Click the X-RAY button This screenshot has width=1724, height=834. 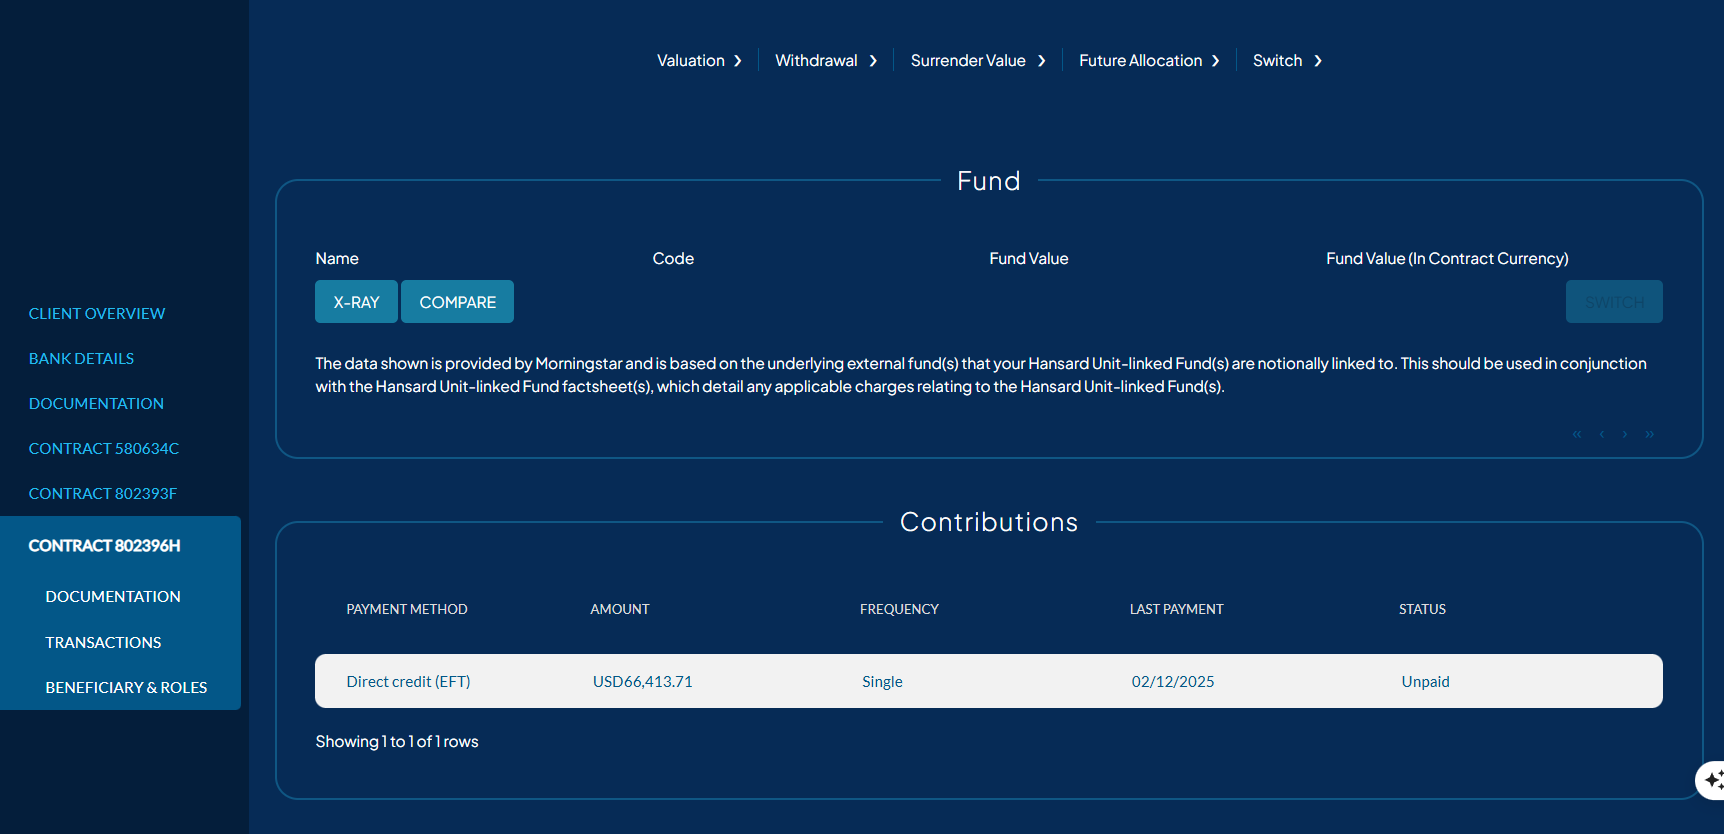pyautogui.click(x=356, y=302)
